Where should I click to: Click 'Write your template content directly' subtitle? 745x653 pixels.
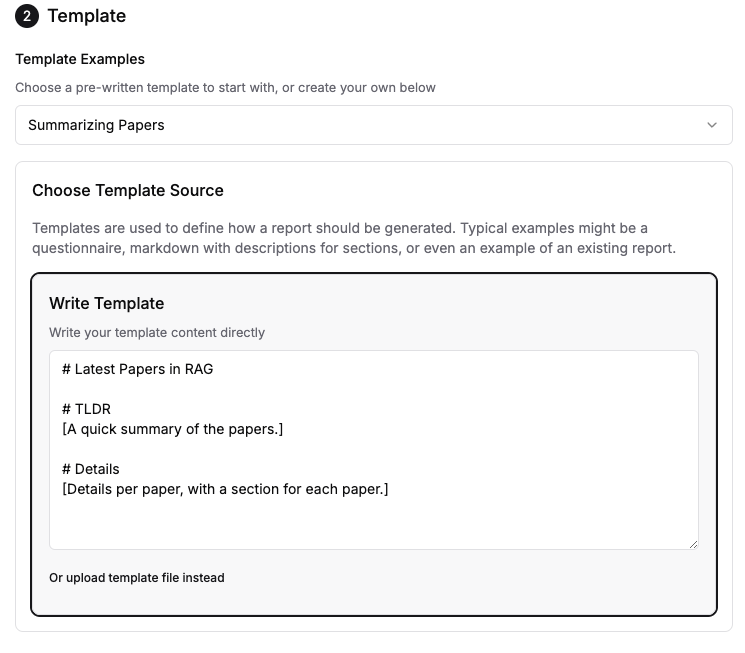click(x=157, y=332)
